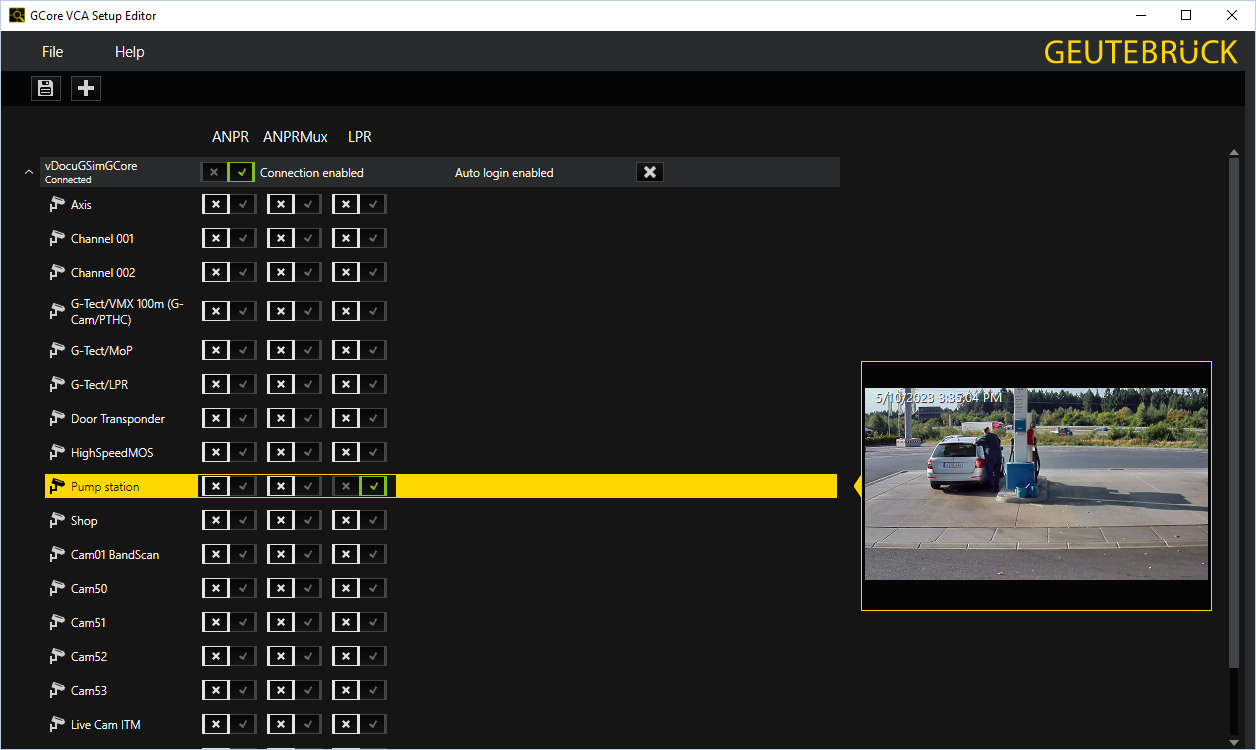
Task: Enable ANPRMux for Cam52
Action: coord(308,657)
